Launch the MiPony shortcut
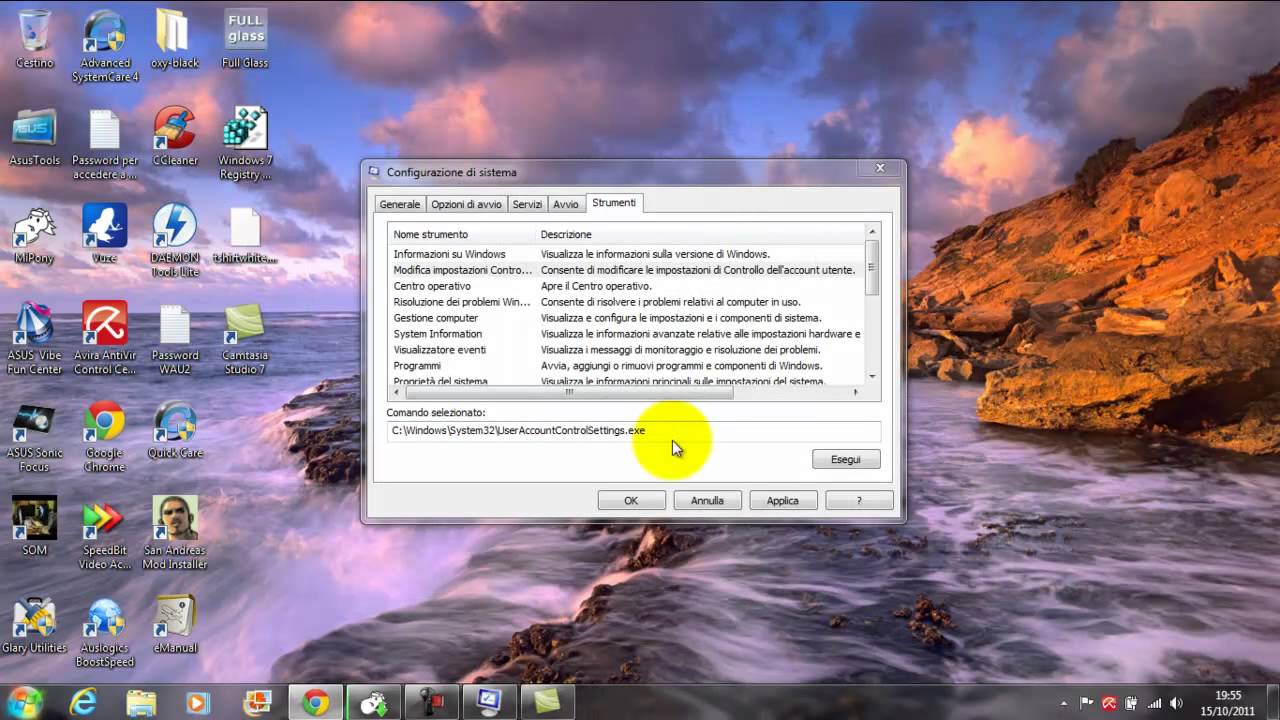Viewport: 1280px width, 720px height. point(35,235)
